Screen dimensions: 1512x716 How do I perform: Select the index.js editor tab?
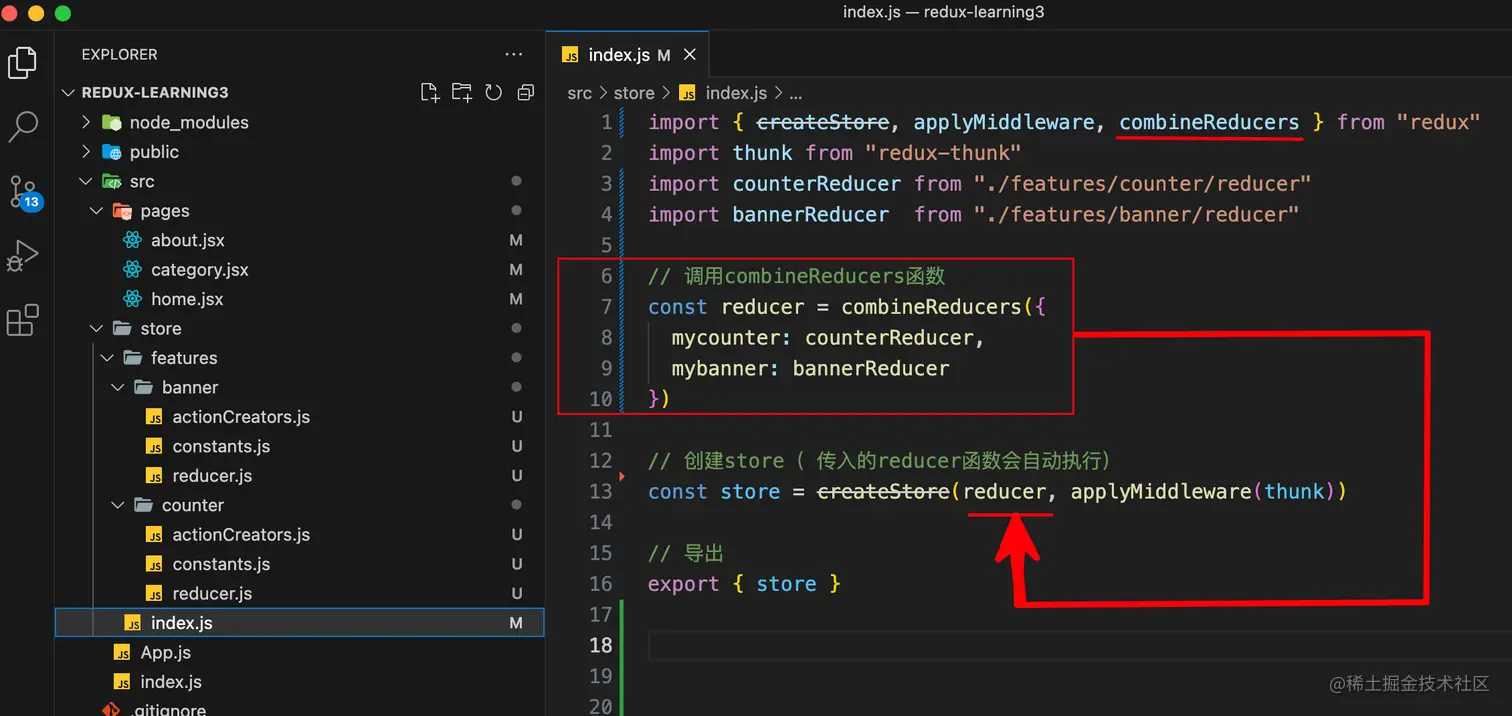click(x=628, y=55)
